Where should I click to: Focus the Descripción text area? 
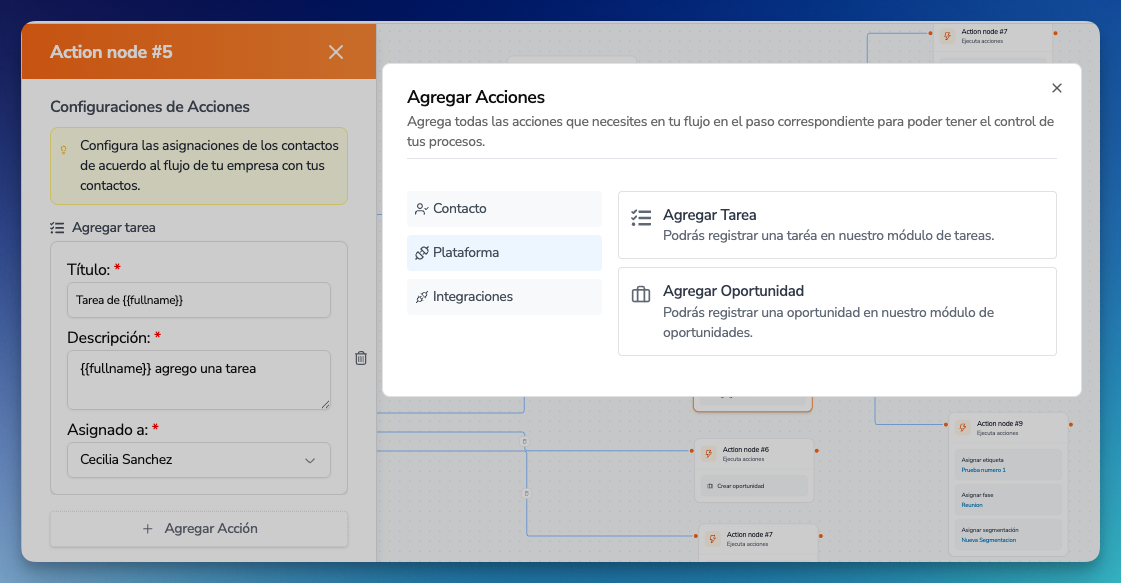[199, 380]
